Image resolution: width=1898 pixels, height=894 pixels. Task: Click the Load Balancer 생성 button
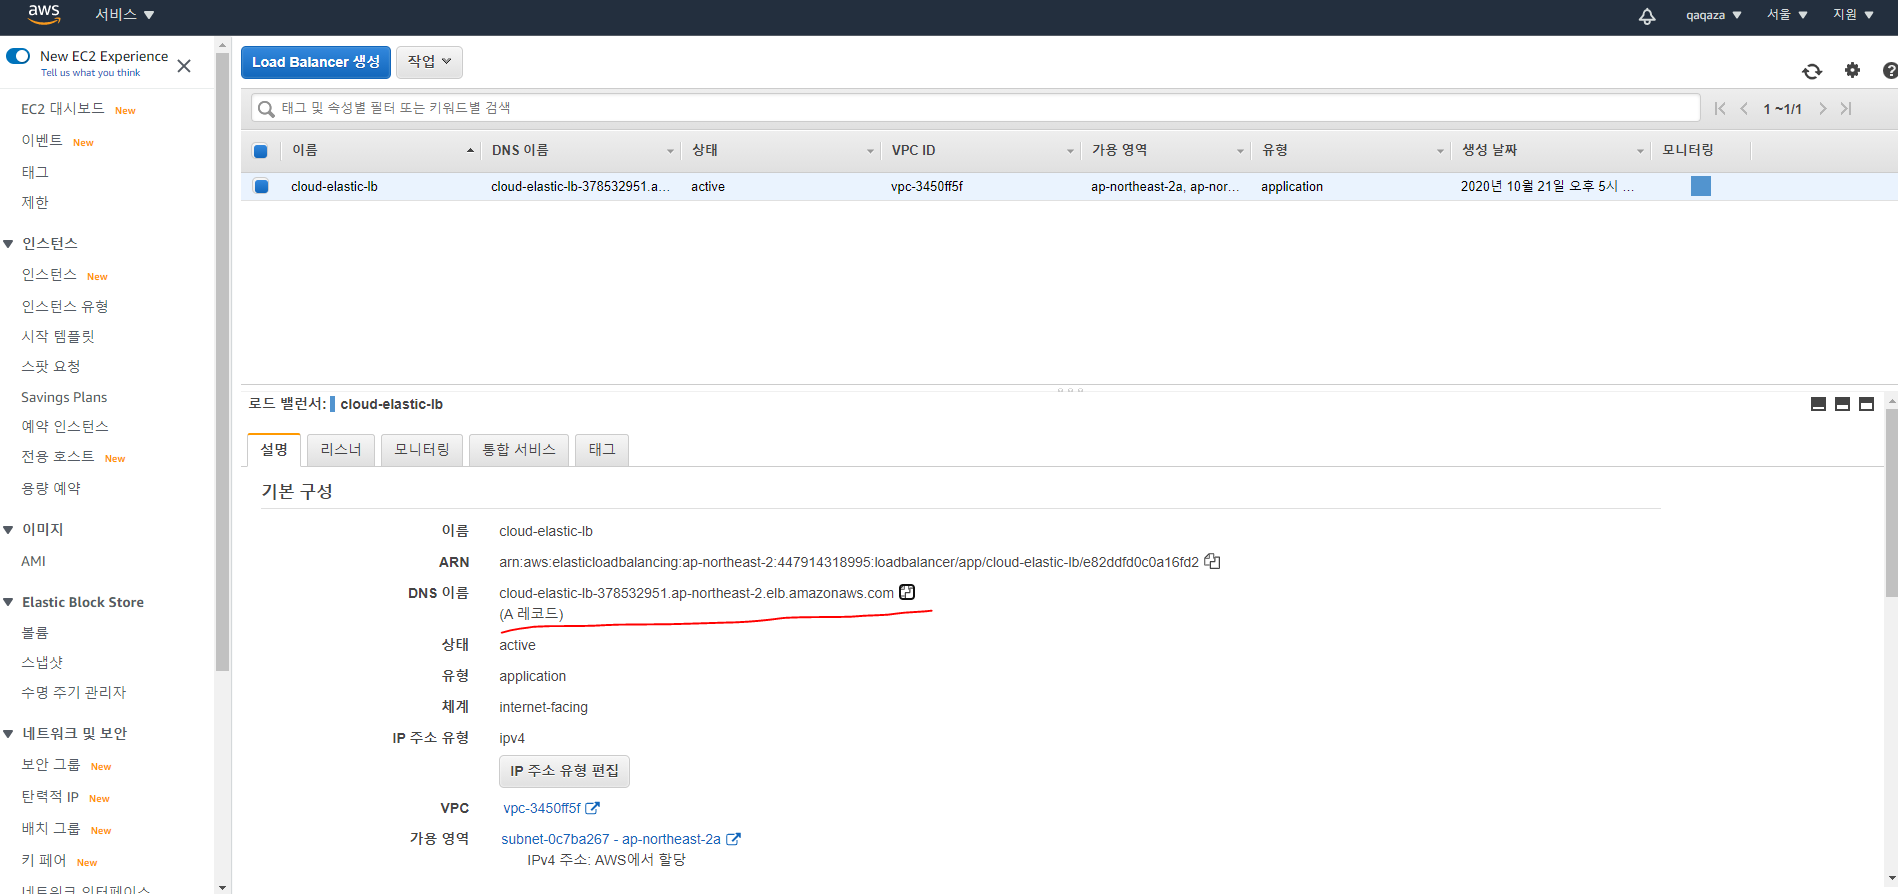pos(315,62)
